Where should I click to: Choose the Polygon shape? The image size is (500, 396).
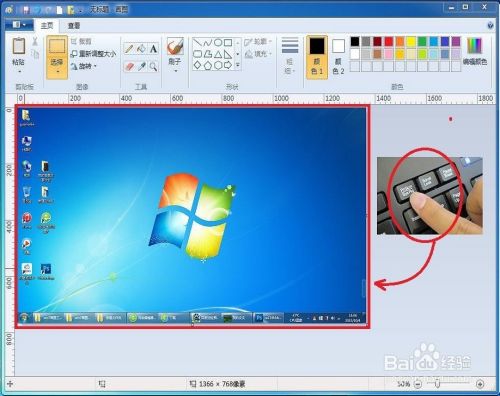coord(208,54)
